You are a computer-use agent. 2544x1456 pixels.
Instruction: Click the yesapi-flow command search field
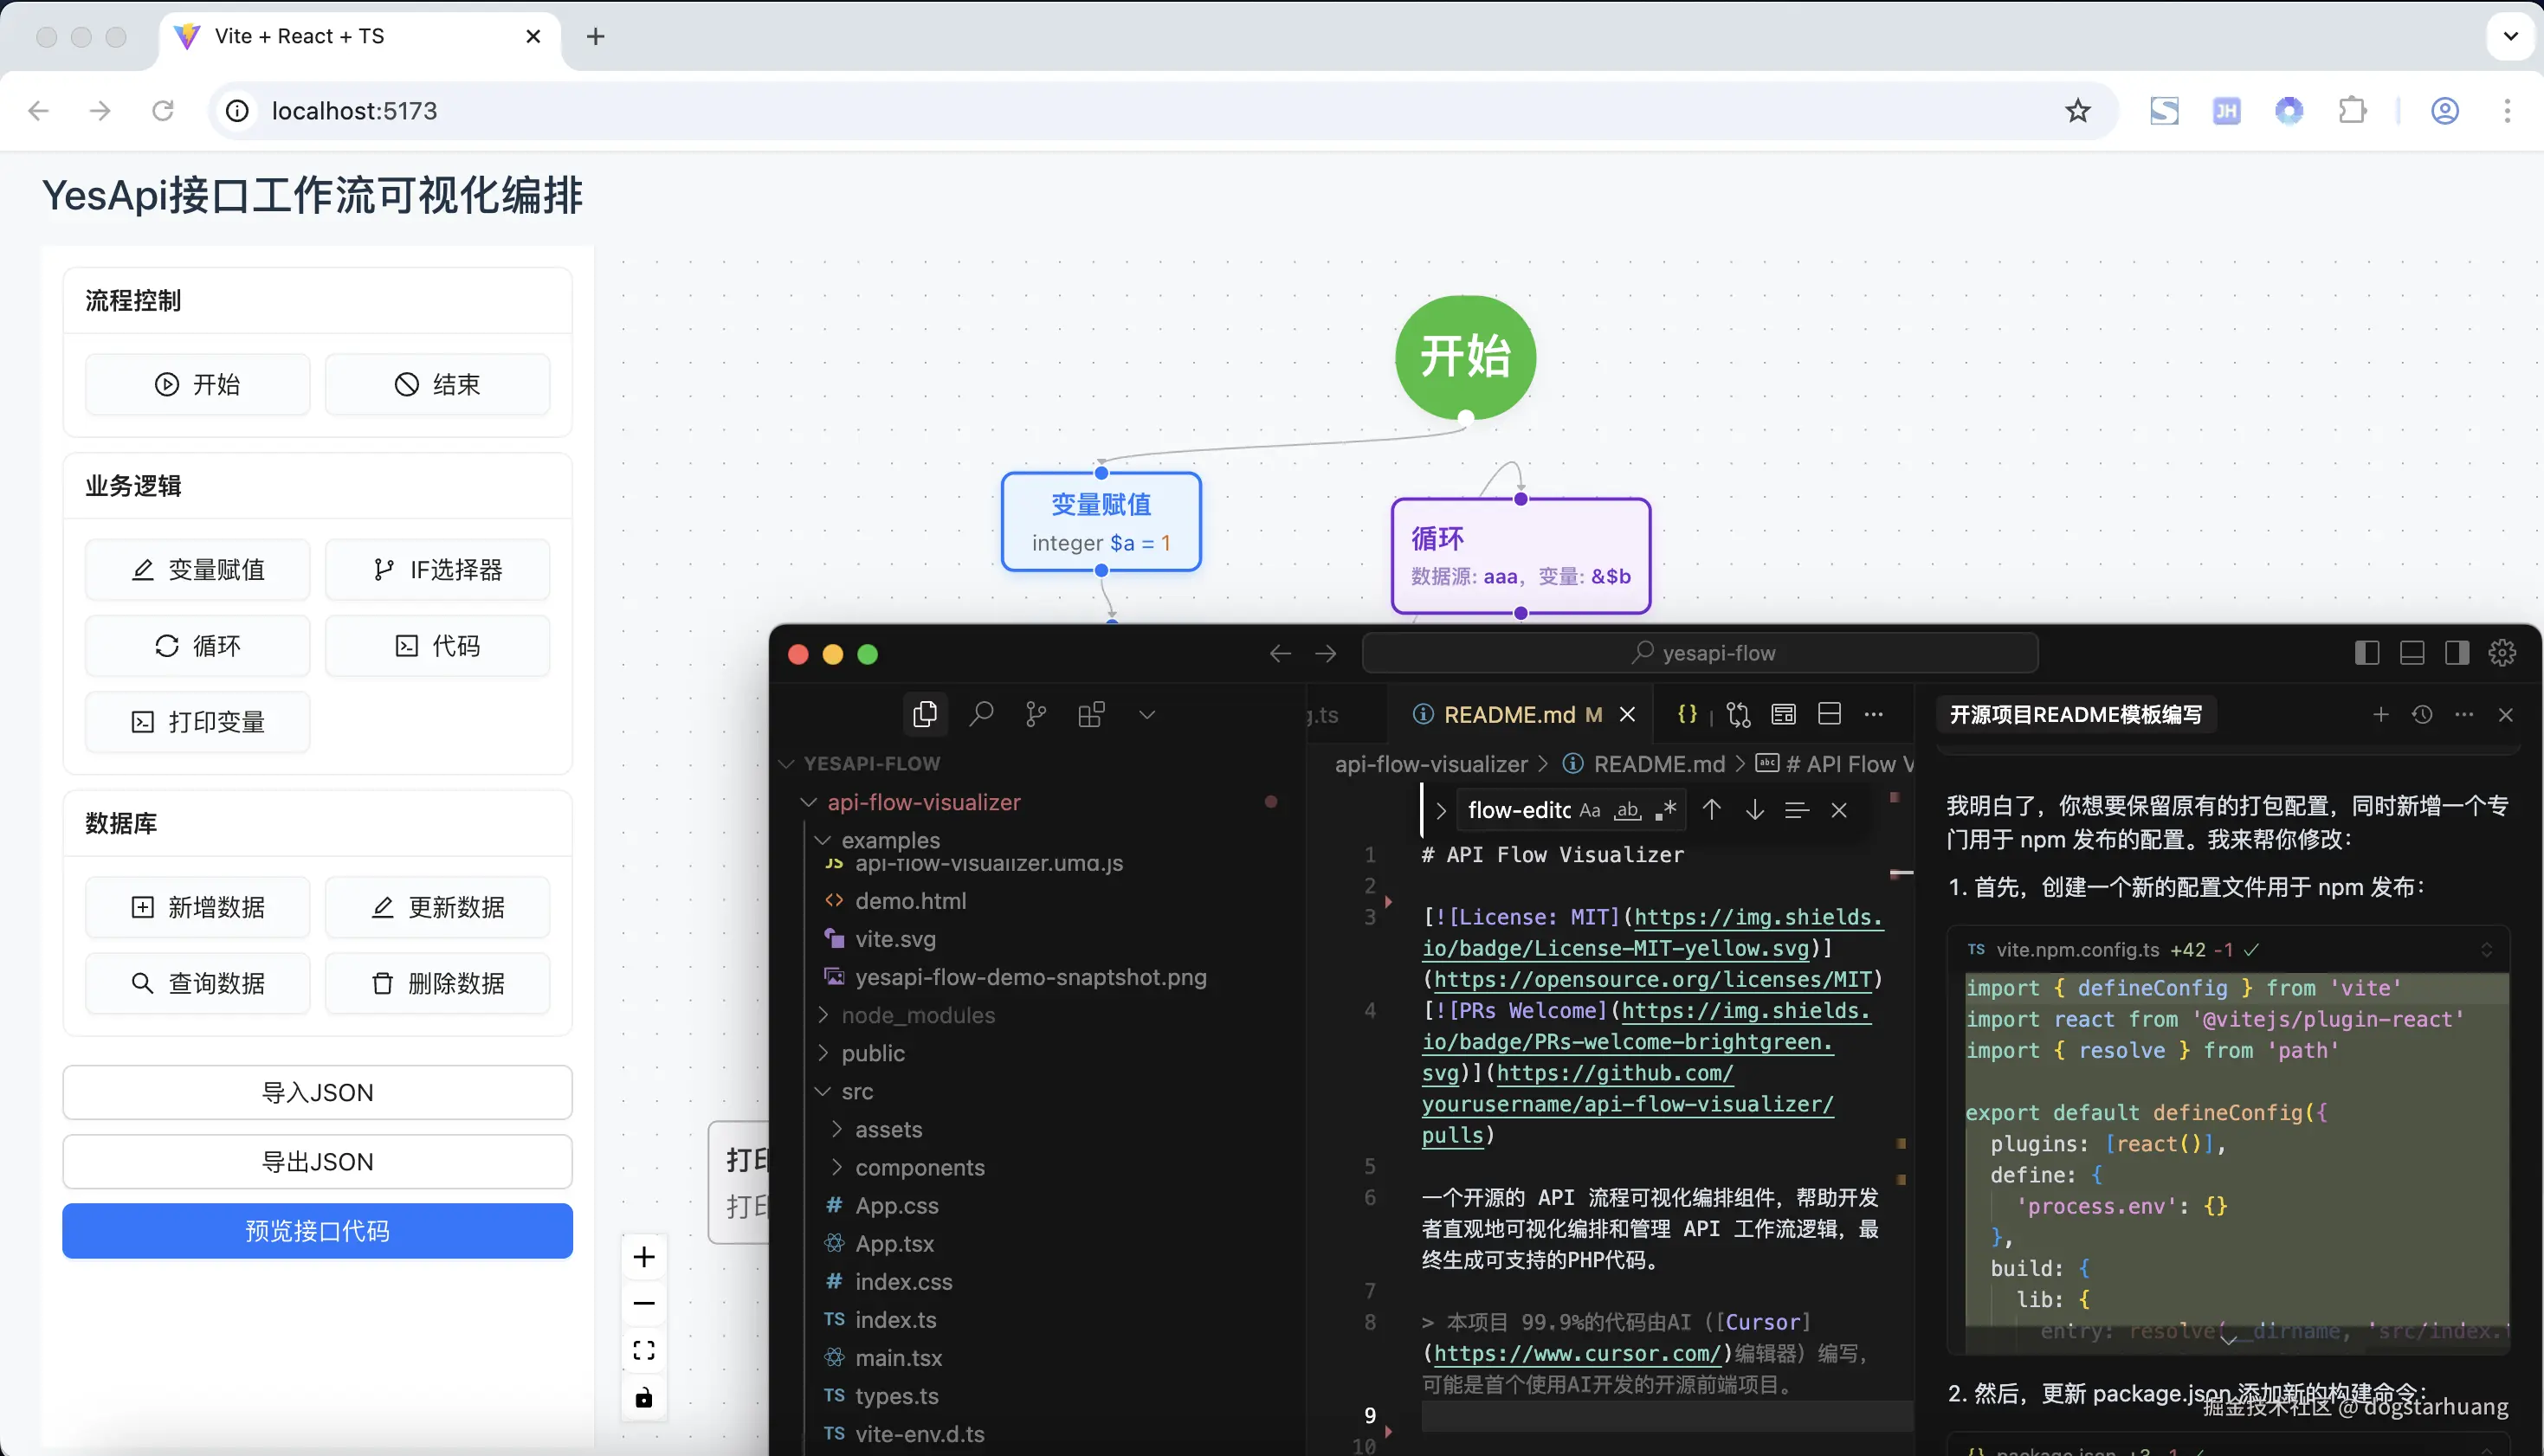(x=1700, y=653)
